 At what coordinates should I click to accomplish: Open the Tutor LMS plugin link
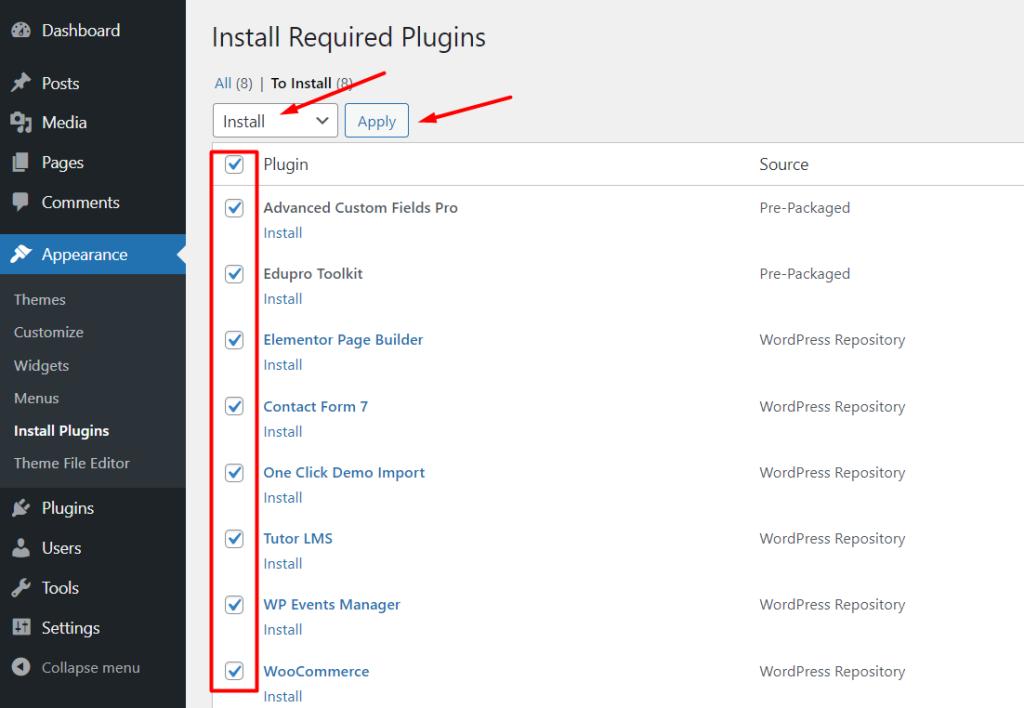coord(298,538)
